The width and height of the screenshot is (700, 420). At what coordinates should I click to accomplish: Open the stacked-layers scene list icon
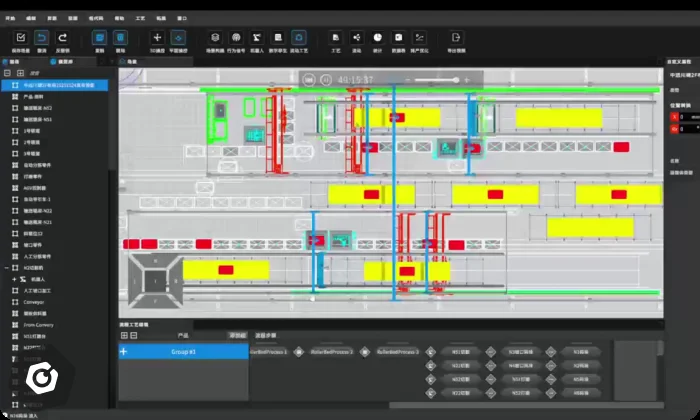[x=215, y=38]
